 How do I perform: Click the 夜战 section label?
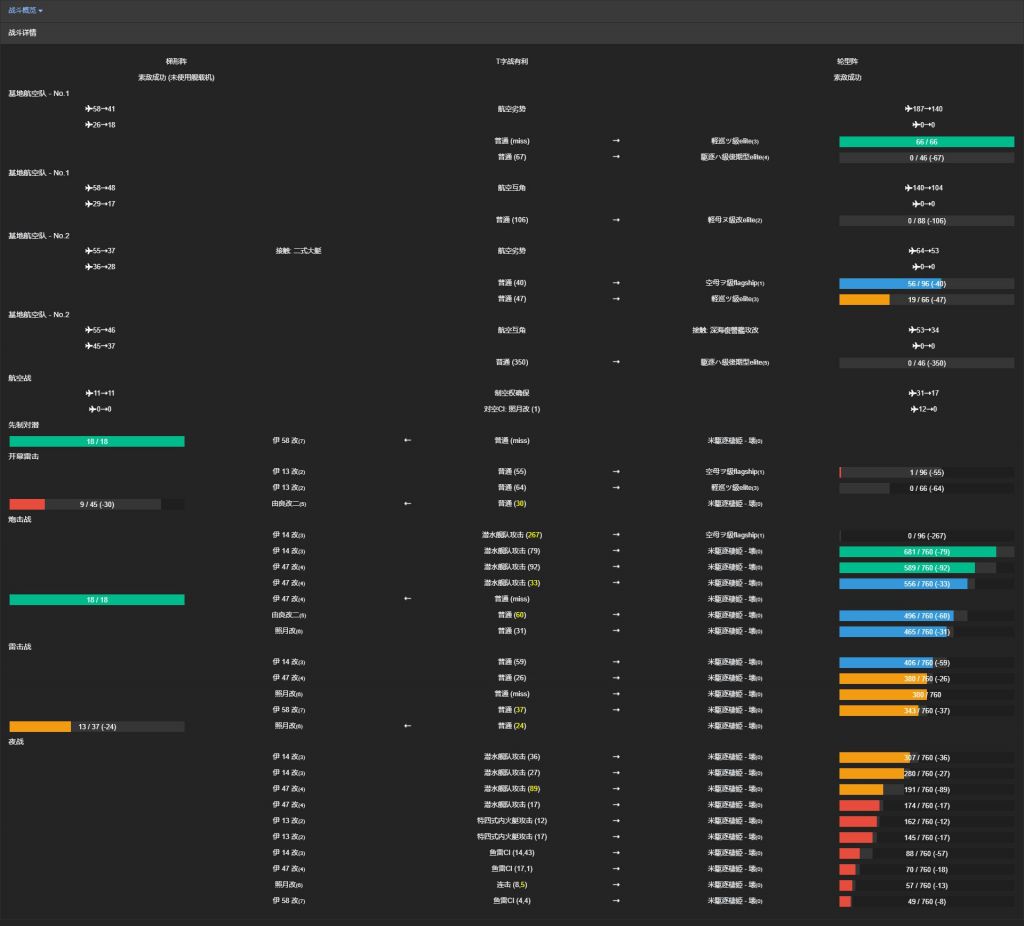point(18,741)
